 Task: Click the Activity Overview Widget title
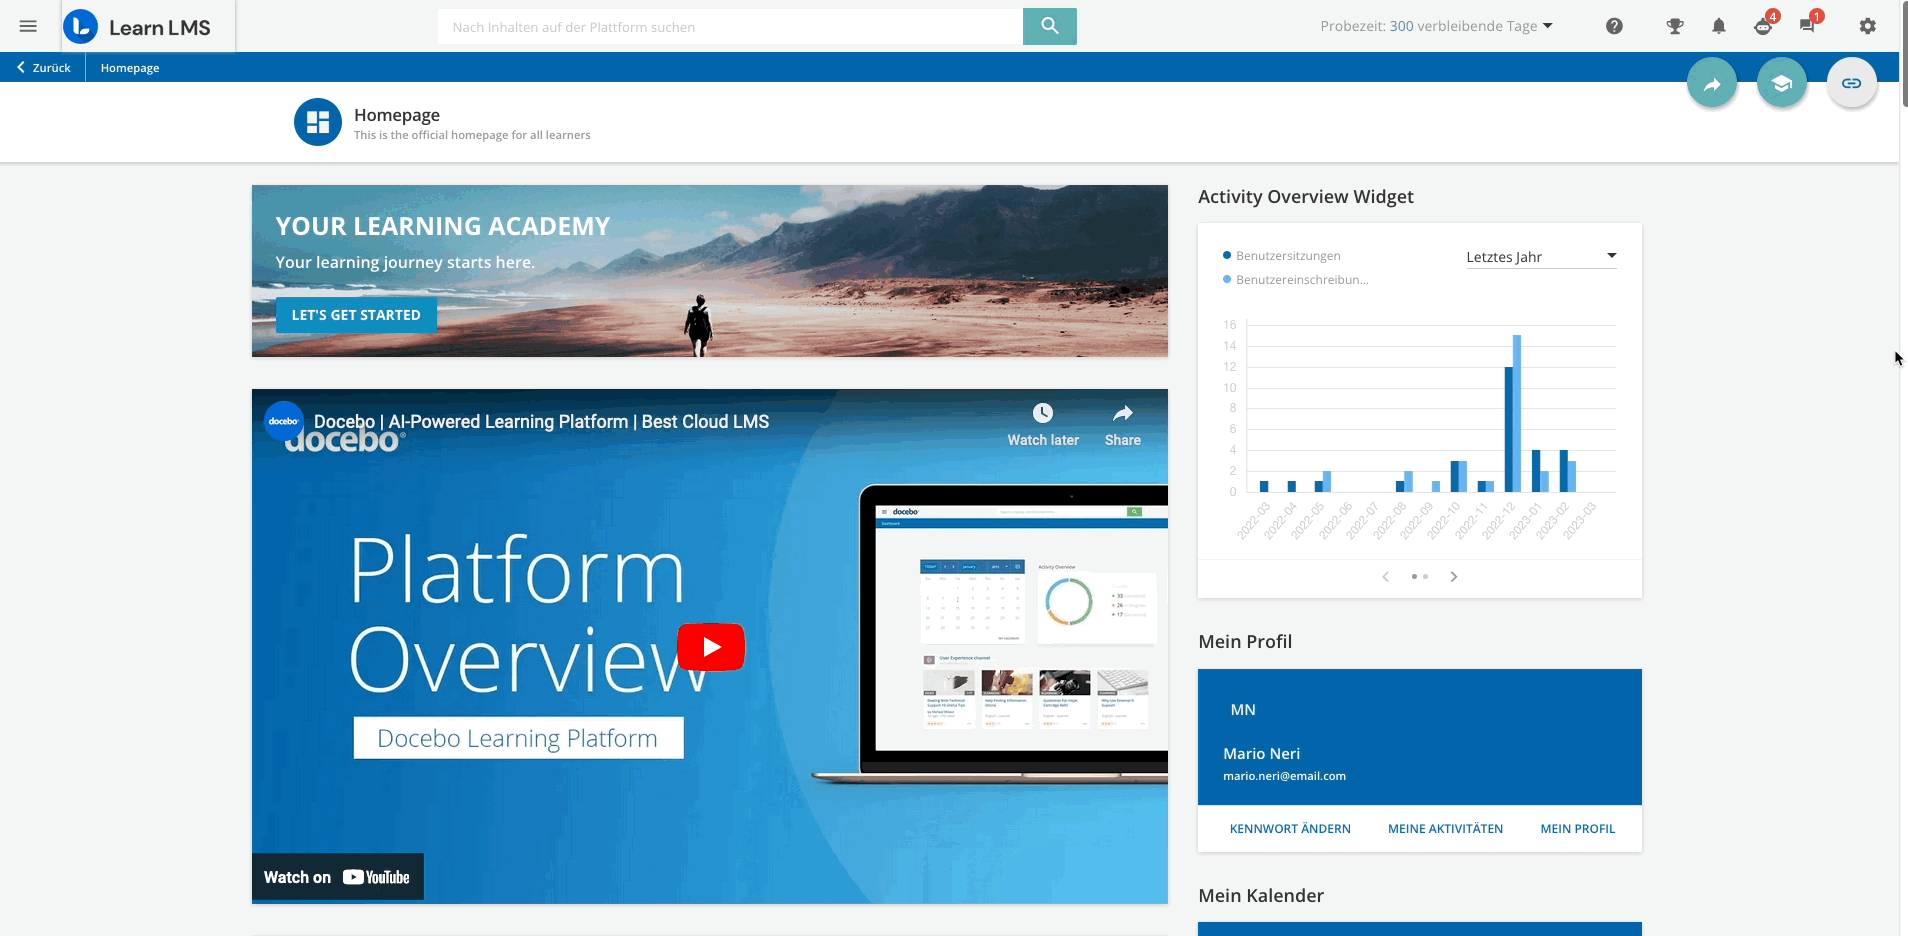click(1306, 197)
